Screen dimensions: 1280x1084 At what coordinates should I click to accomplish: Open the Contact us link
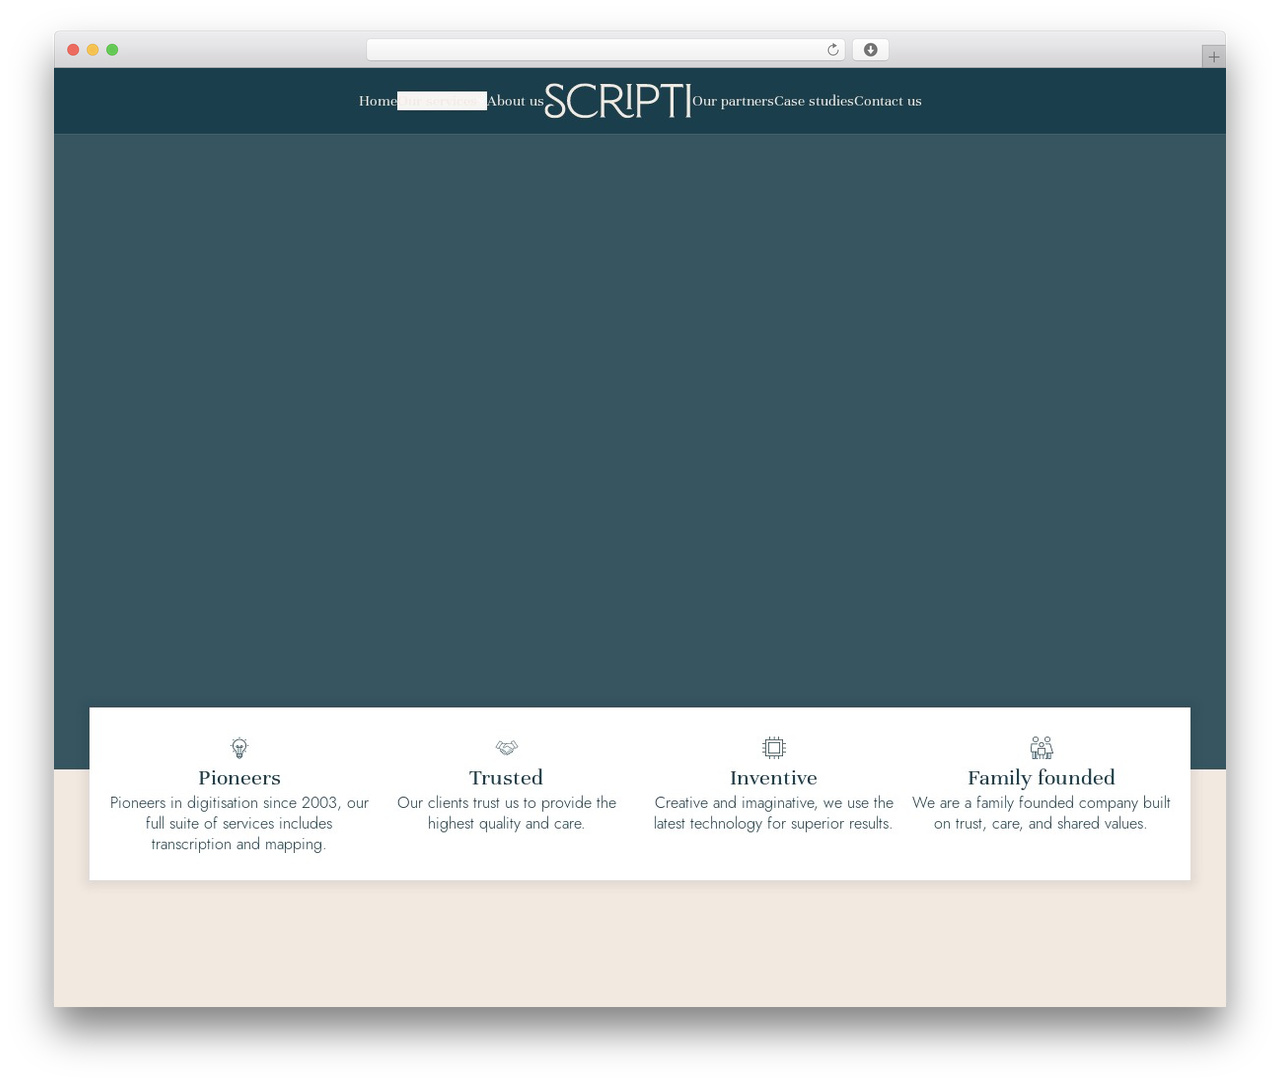(888, 101)
